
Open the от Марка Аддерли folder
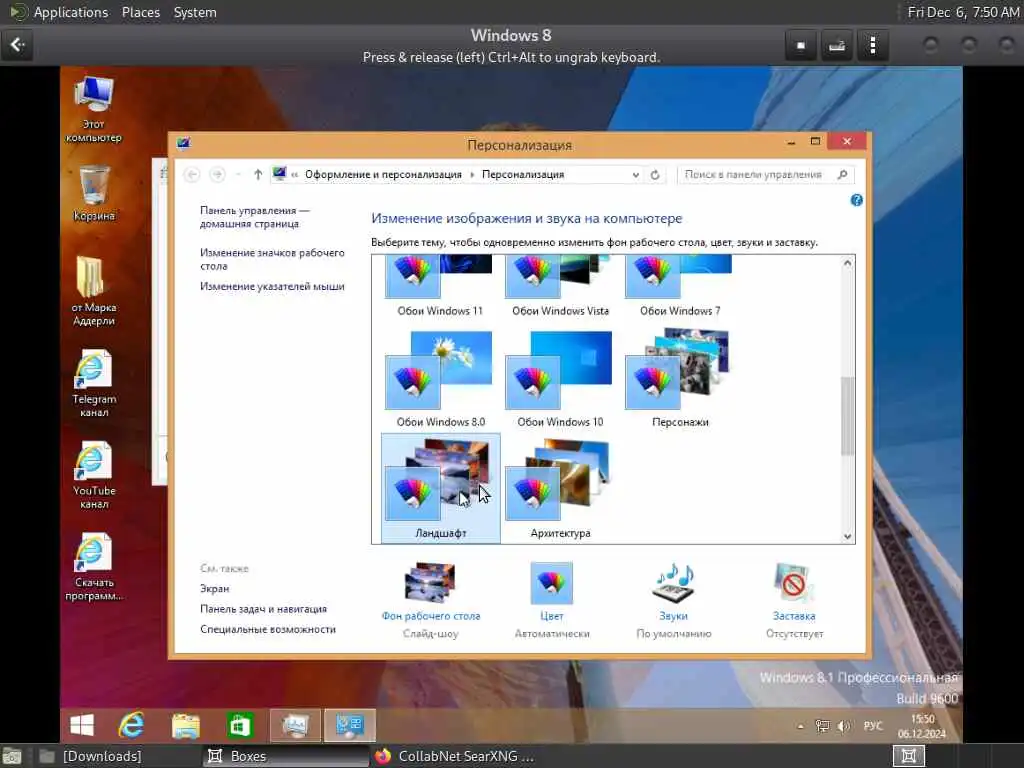[93, 291]
